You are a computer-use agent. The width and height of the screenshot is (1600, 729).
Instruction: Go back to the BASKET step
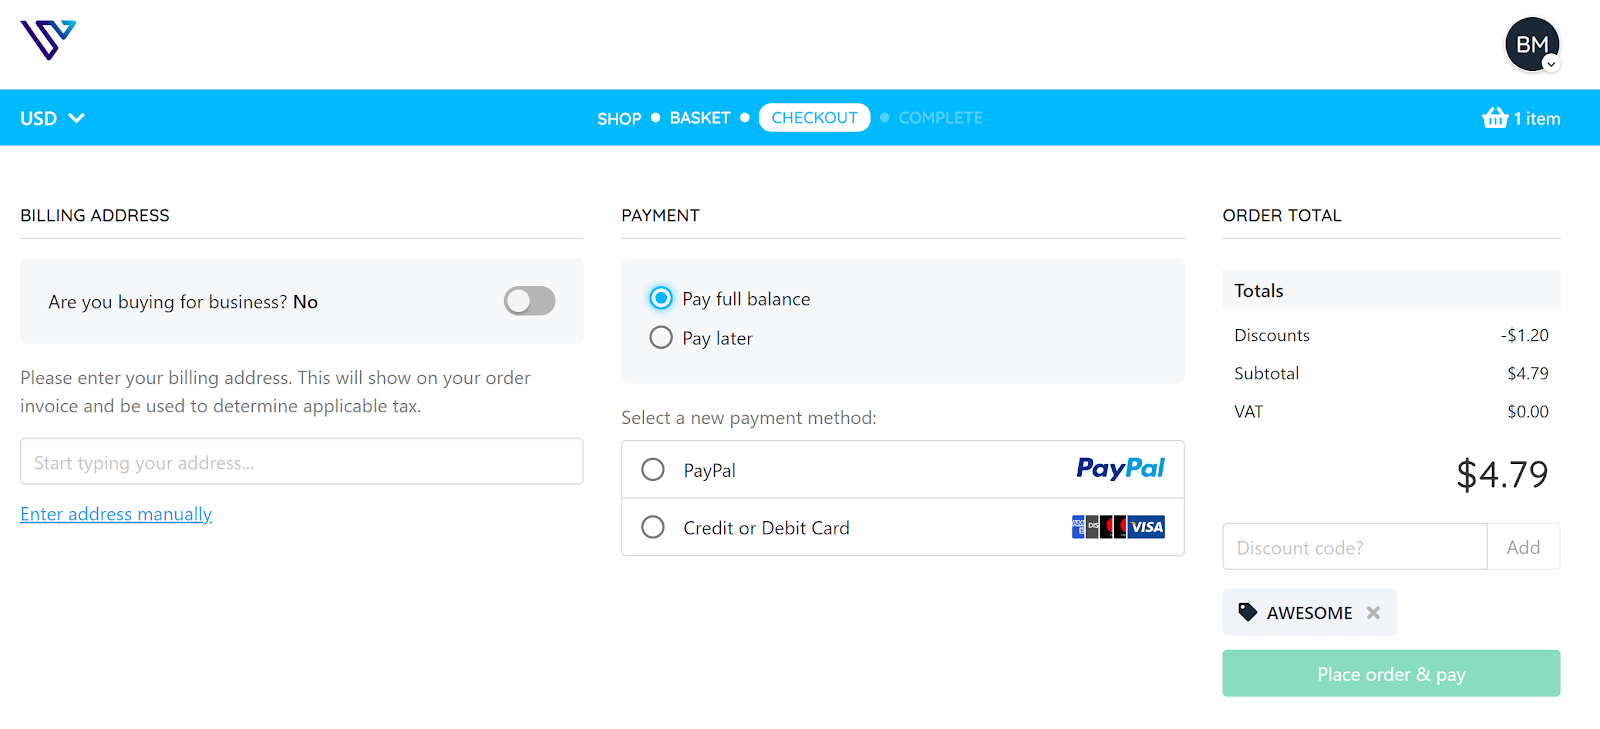700,118
